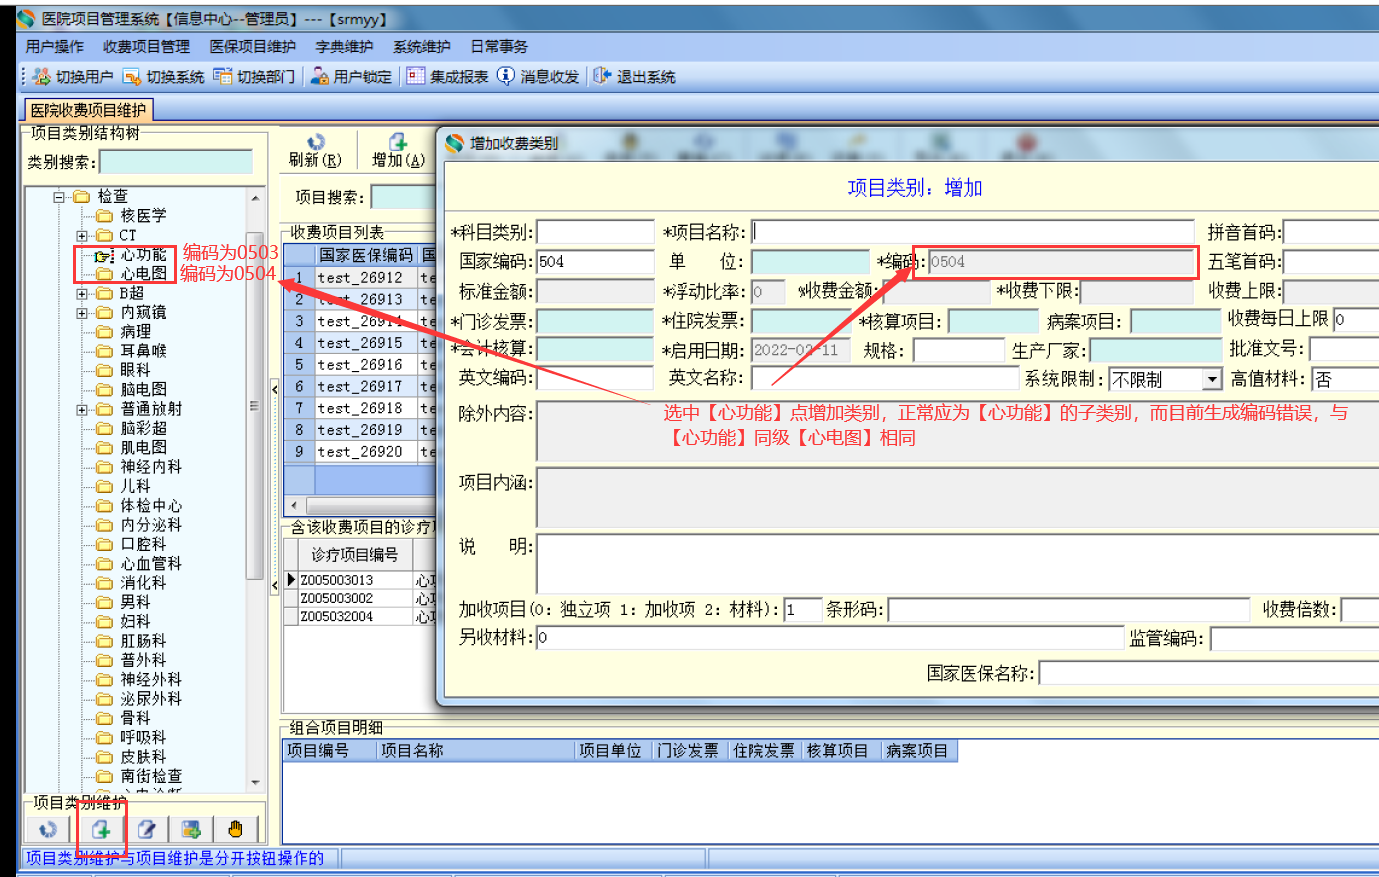1379x877 pixels.
Task: Click the app icon in the main title bar
Action: pyautogui.click(x=25, y=18)
